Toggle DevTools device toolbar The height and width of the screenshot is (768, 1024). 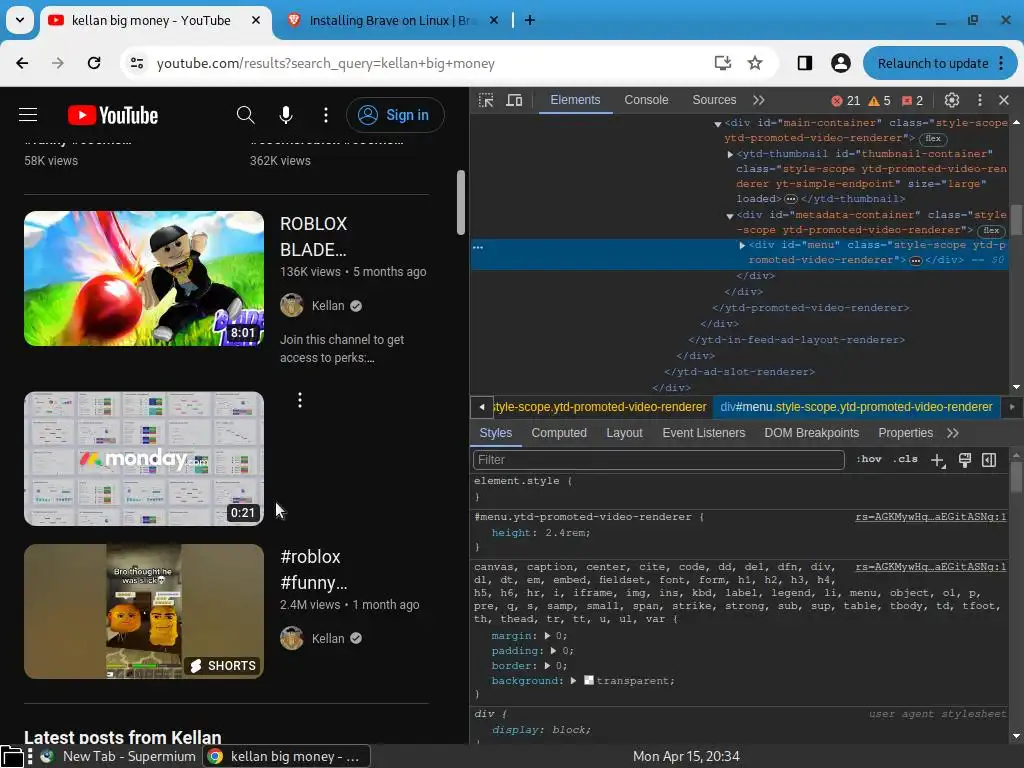pyautogui.click(x=515, y=100)
